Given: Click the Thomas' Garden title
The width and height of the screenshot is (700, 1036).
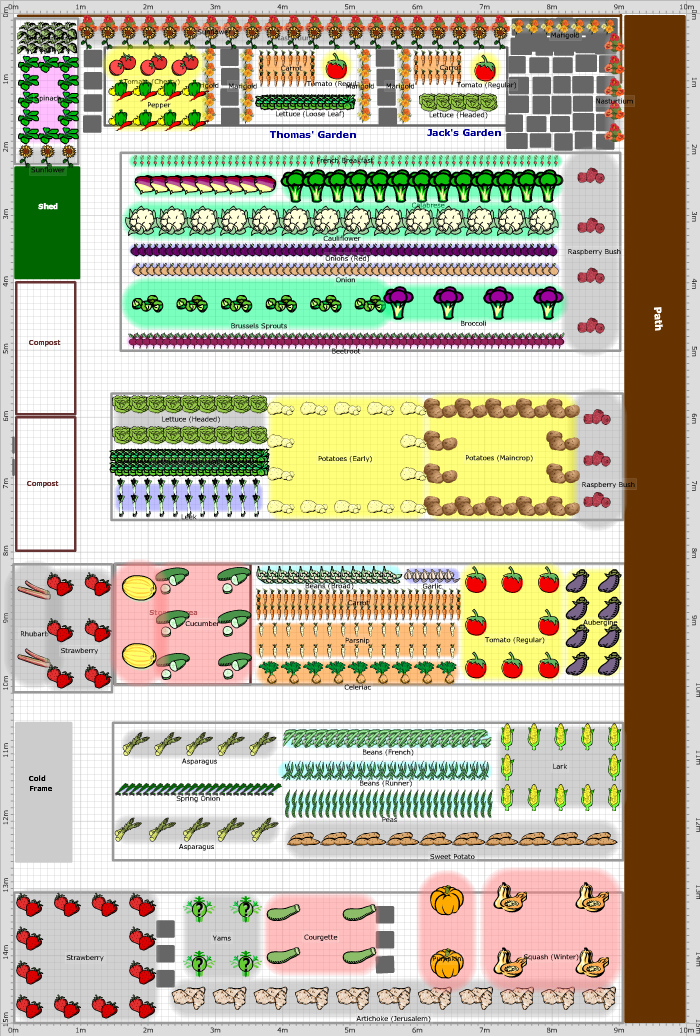Looking at the screenshot, I should pyautogui.click(x=313, y=135).
